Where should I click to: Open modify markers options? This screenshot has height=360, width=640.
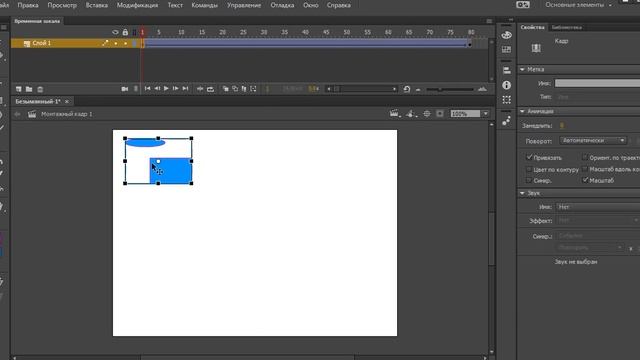(253, 89)
